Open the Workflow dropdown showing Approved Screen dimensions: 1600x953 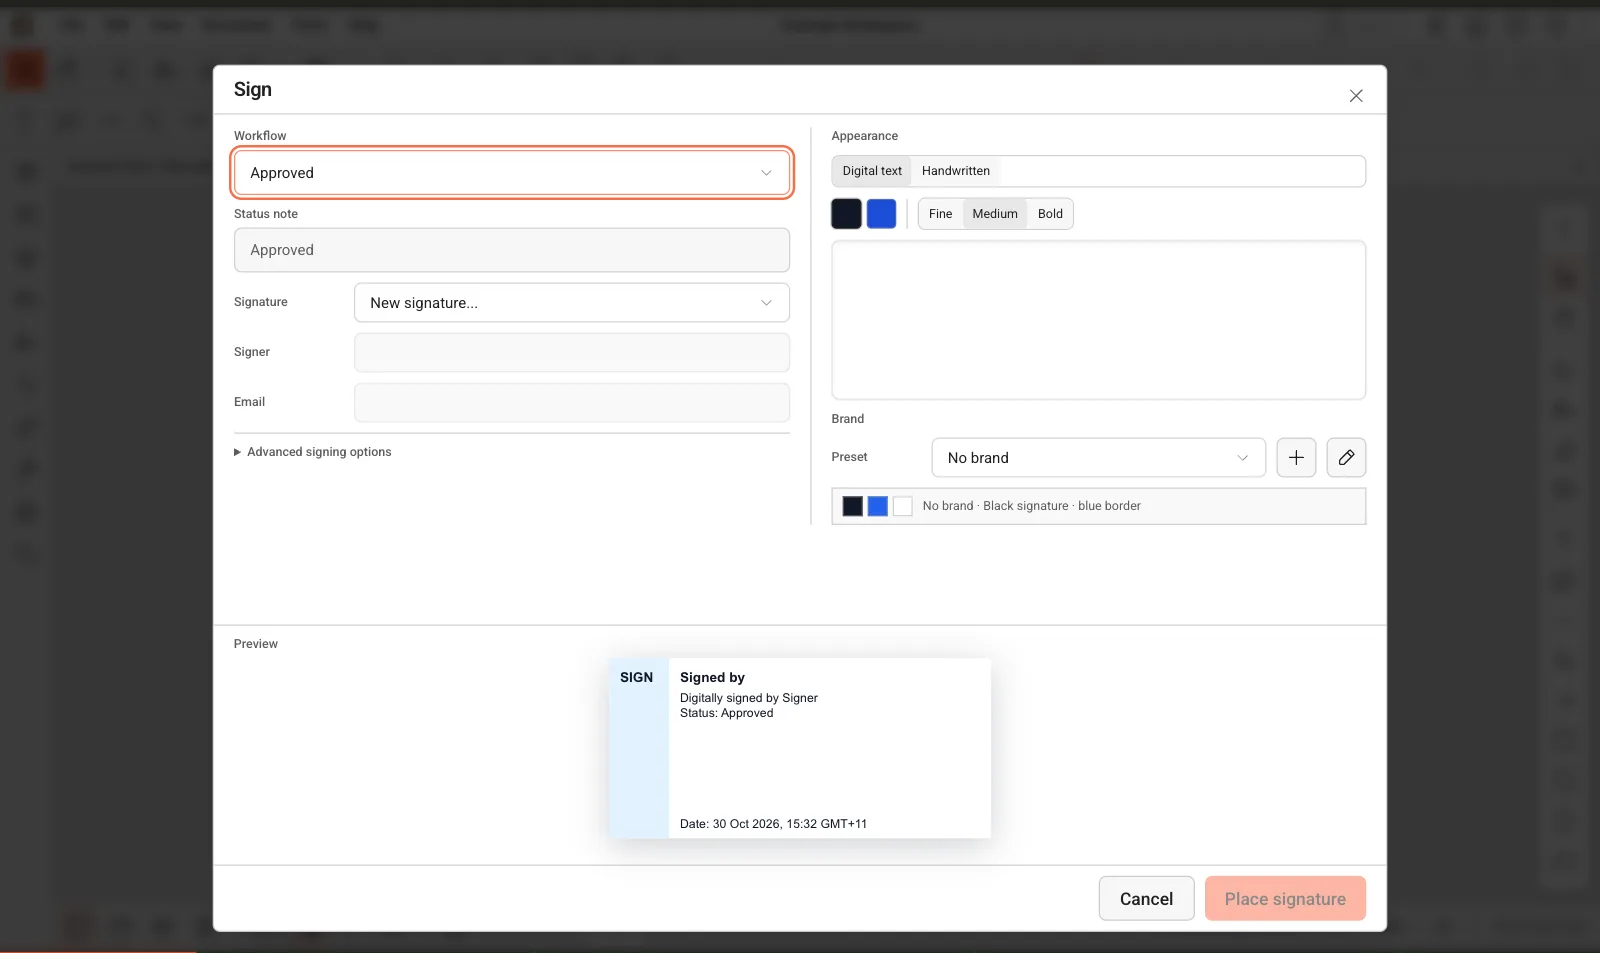click(511, 173)
